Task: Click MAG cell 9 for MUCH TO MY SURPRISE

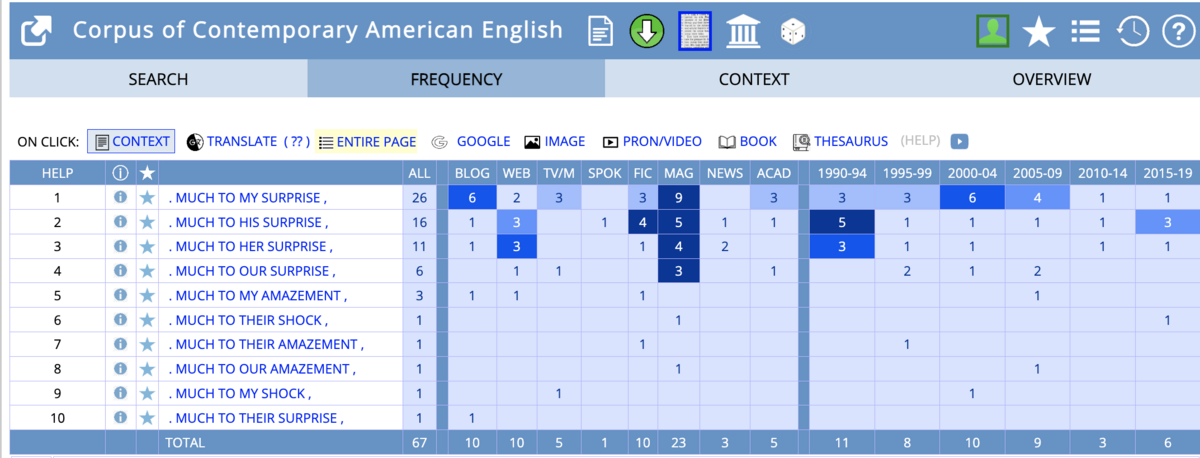Action: tap(678, 198)
